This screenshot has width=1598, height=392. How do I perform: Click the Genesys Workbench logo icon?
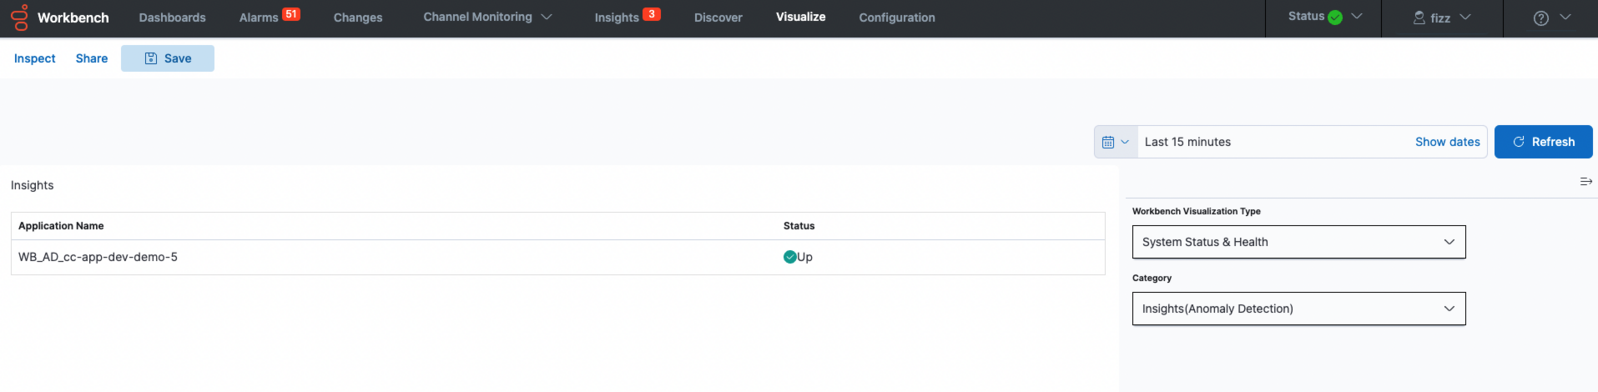click(19, 17)
